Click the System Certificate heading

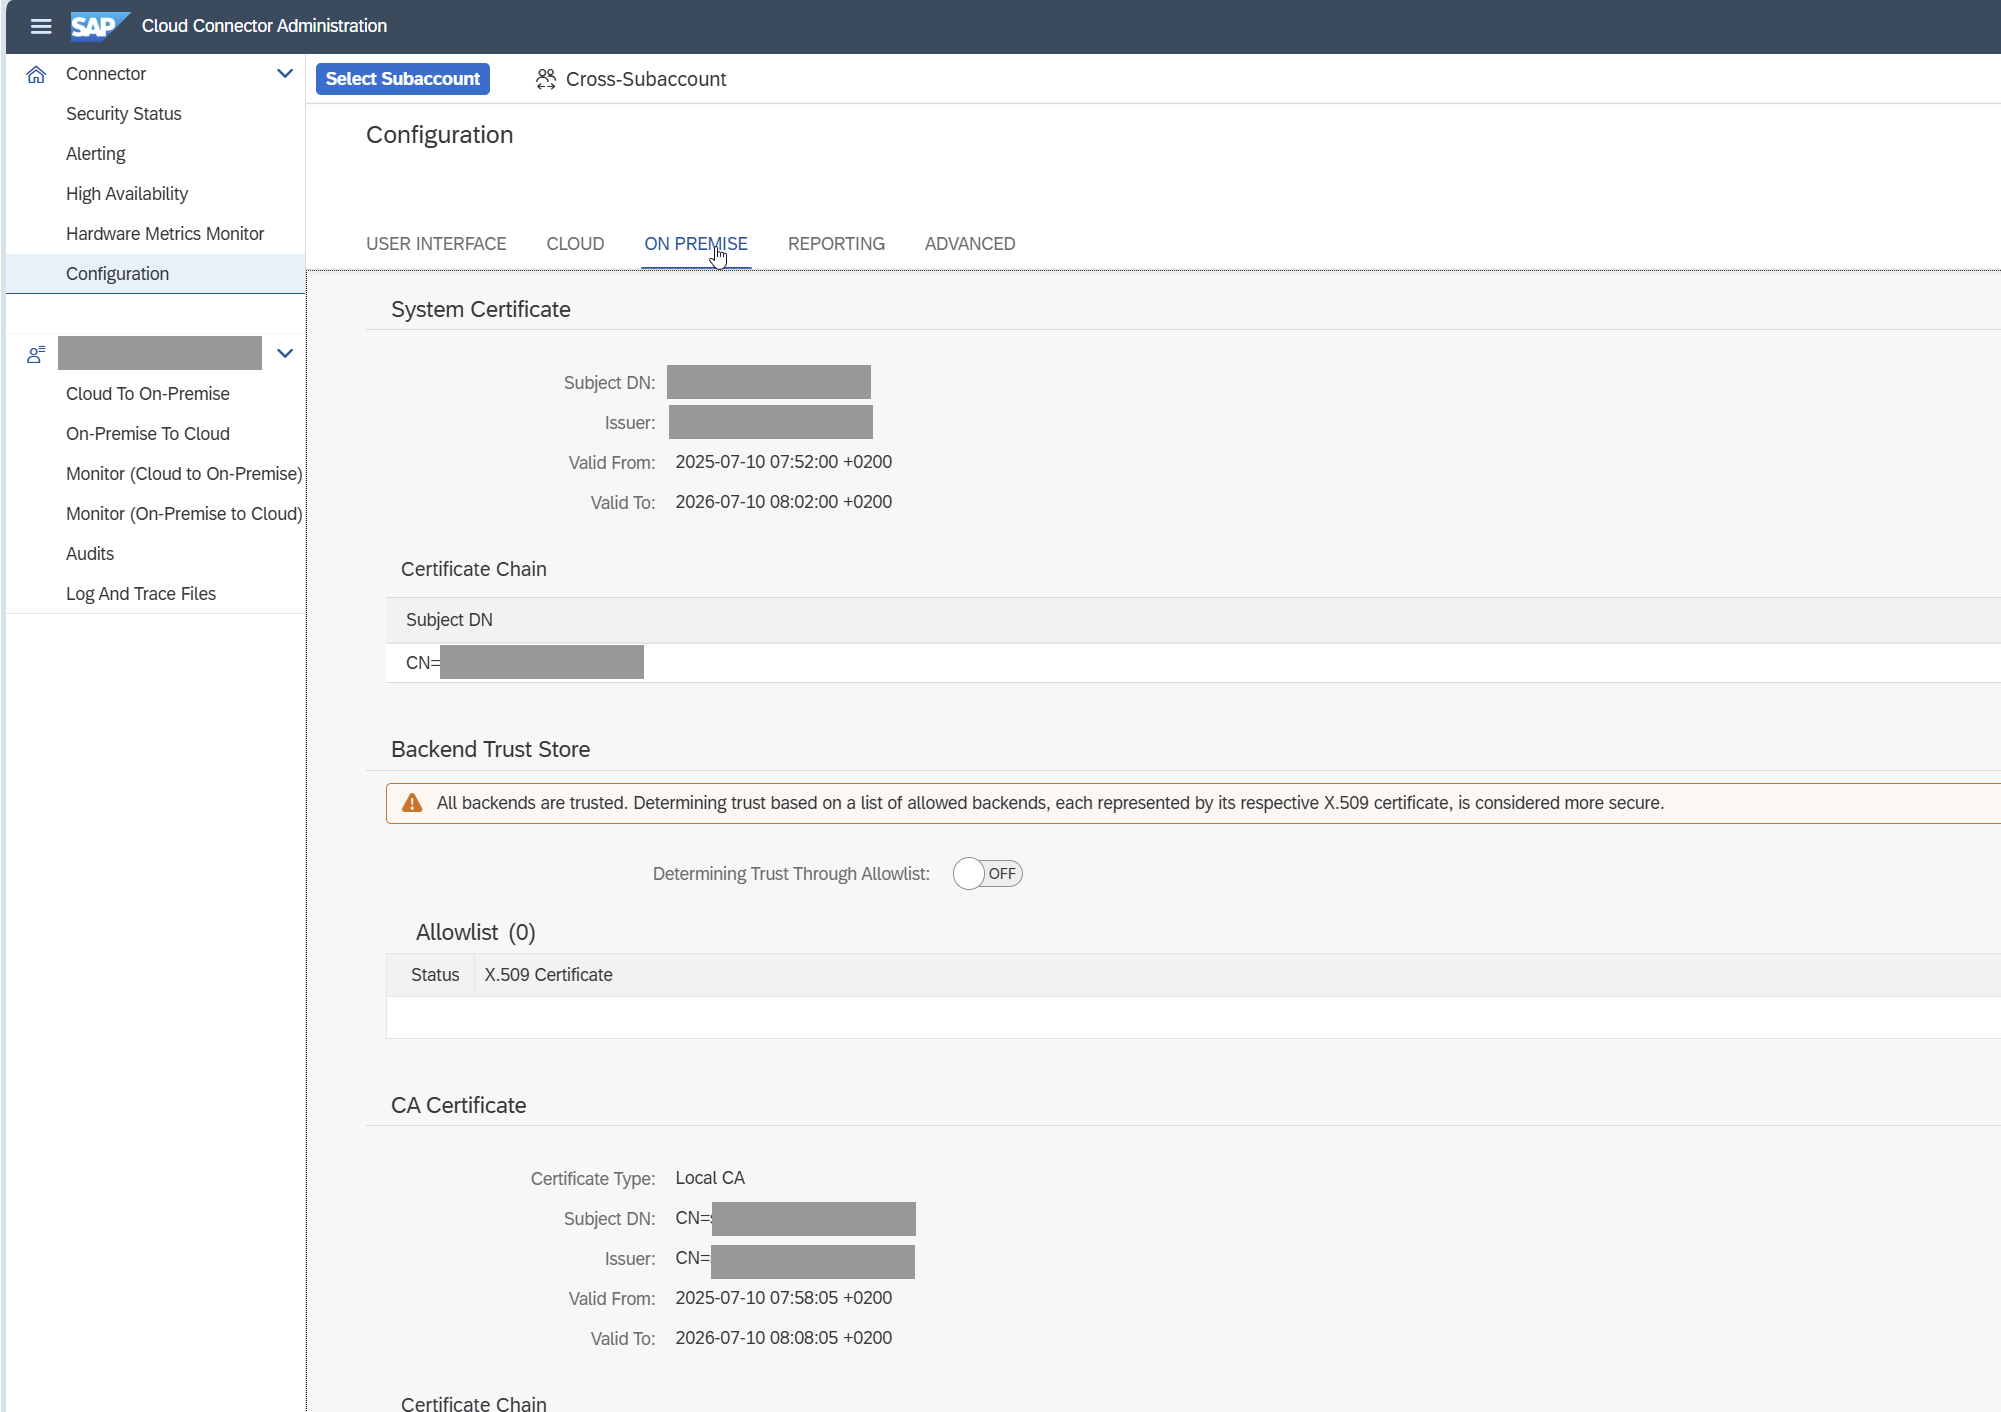point(481,309)
